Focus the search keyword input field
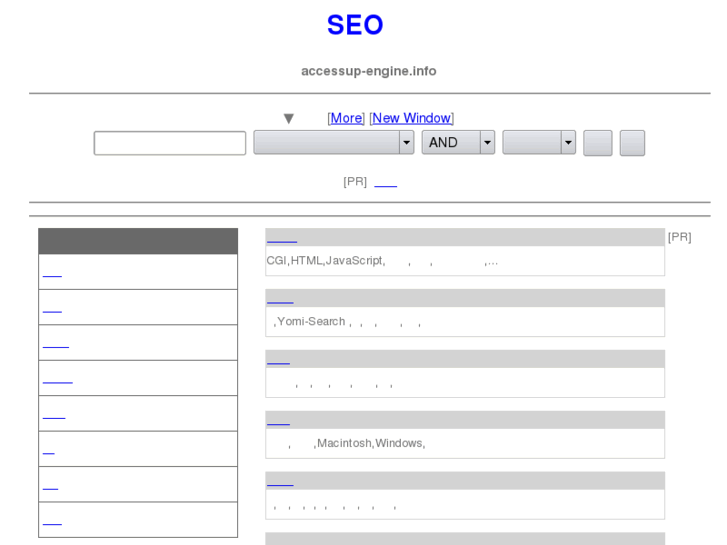Image resolution: width=727 pixels, height=545 pixels. point(170,143)
